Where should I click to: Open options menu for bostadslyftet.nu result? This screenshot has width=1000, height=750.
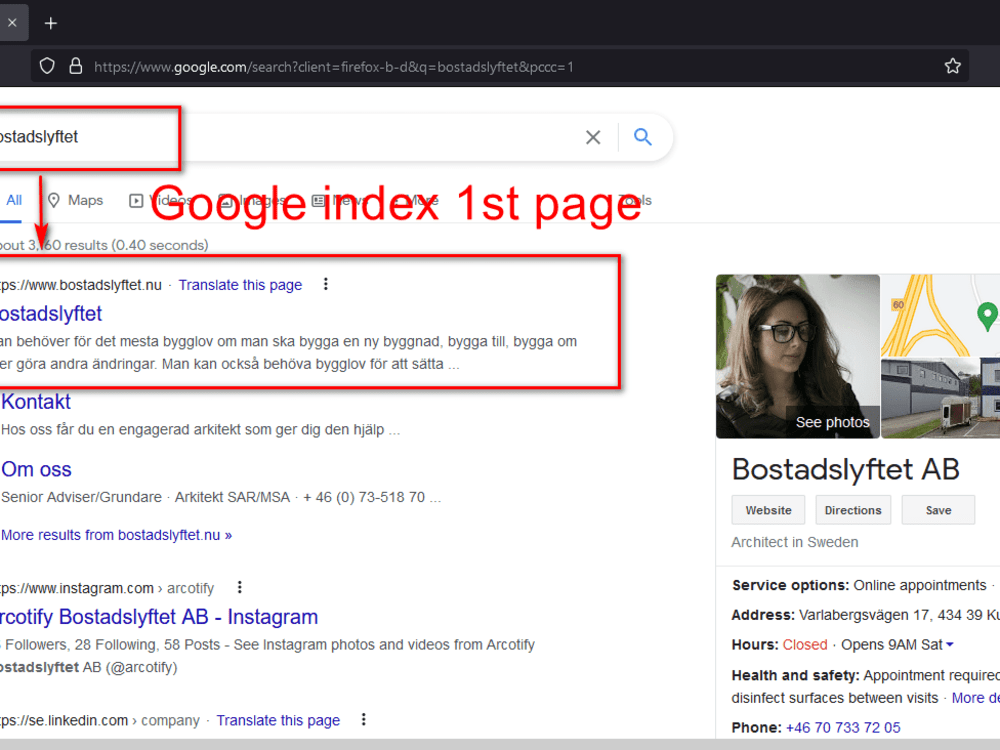coord(326,284)
